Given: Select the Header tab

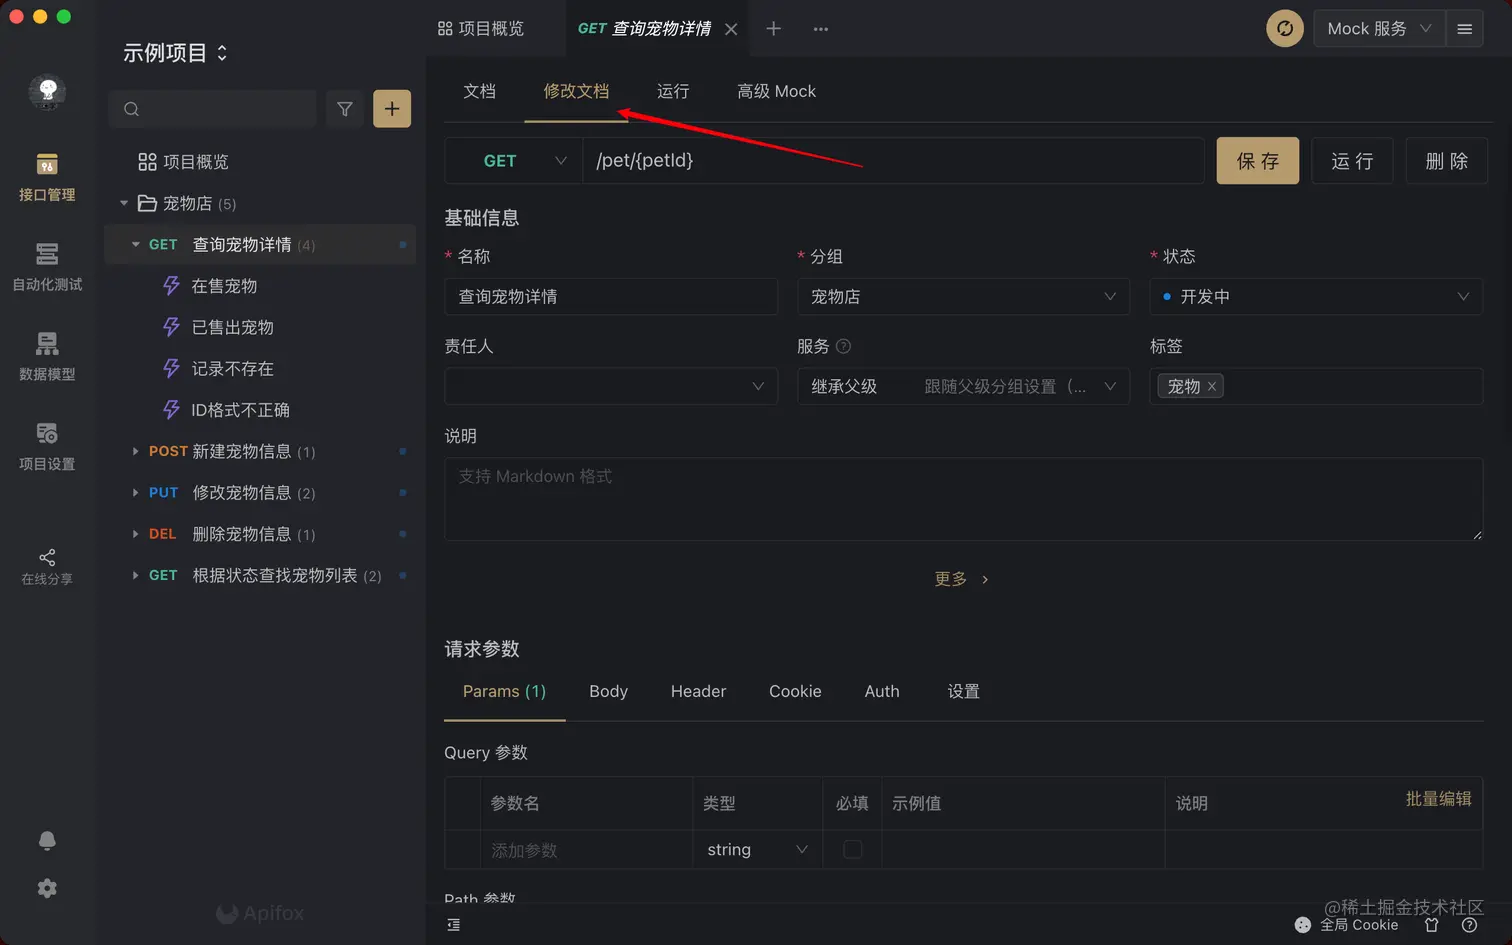Looking at the screenshot, I should click(x=698, y=691).
